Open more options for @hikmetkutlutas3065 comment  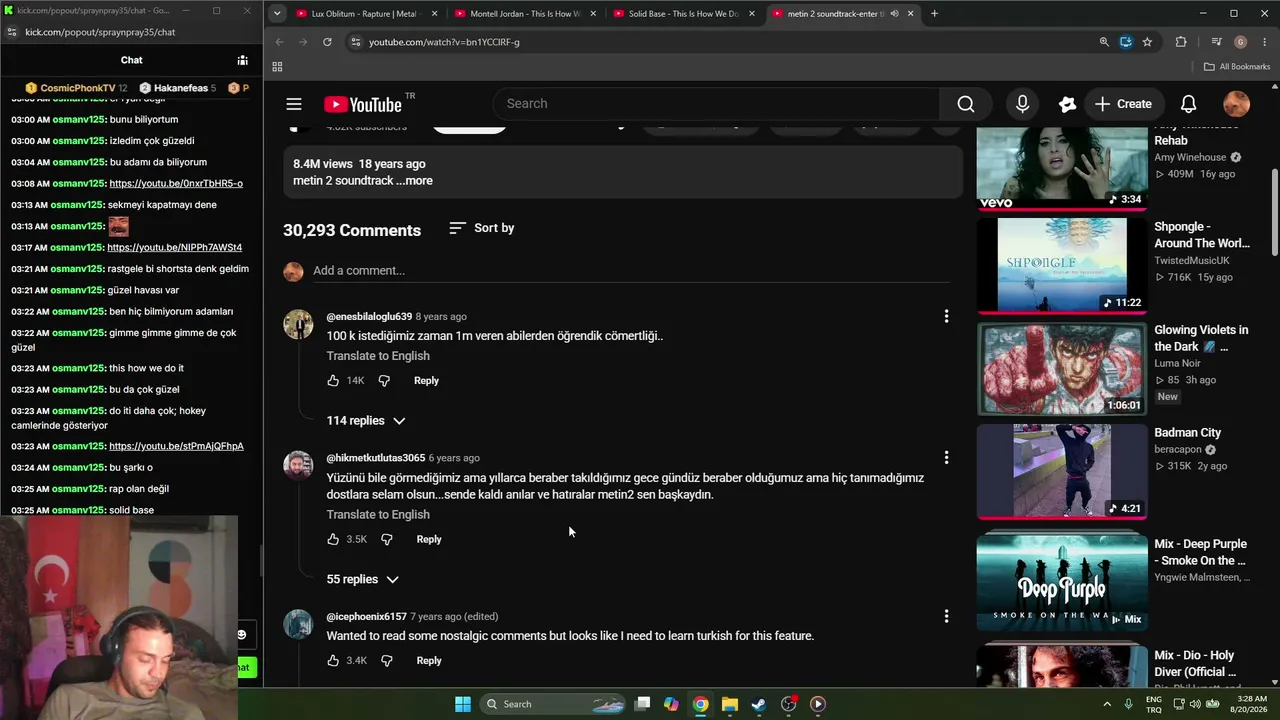[x=946, y=457]
